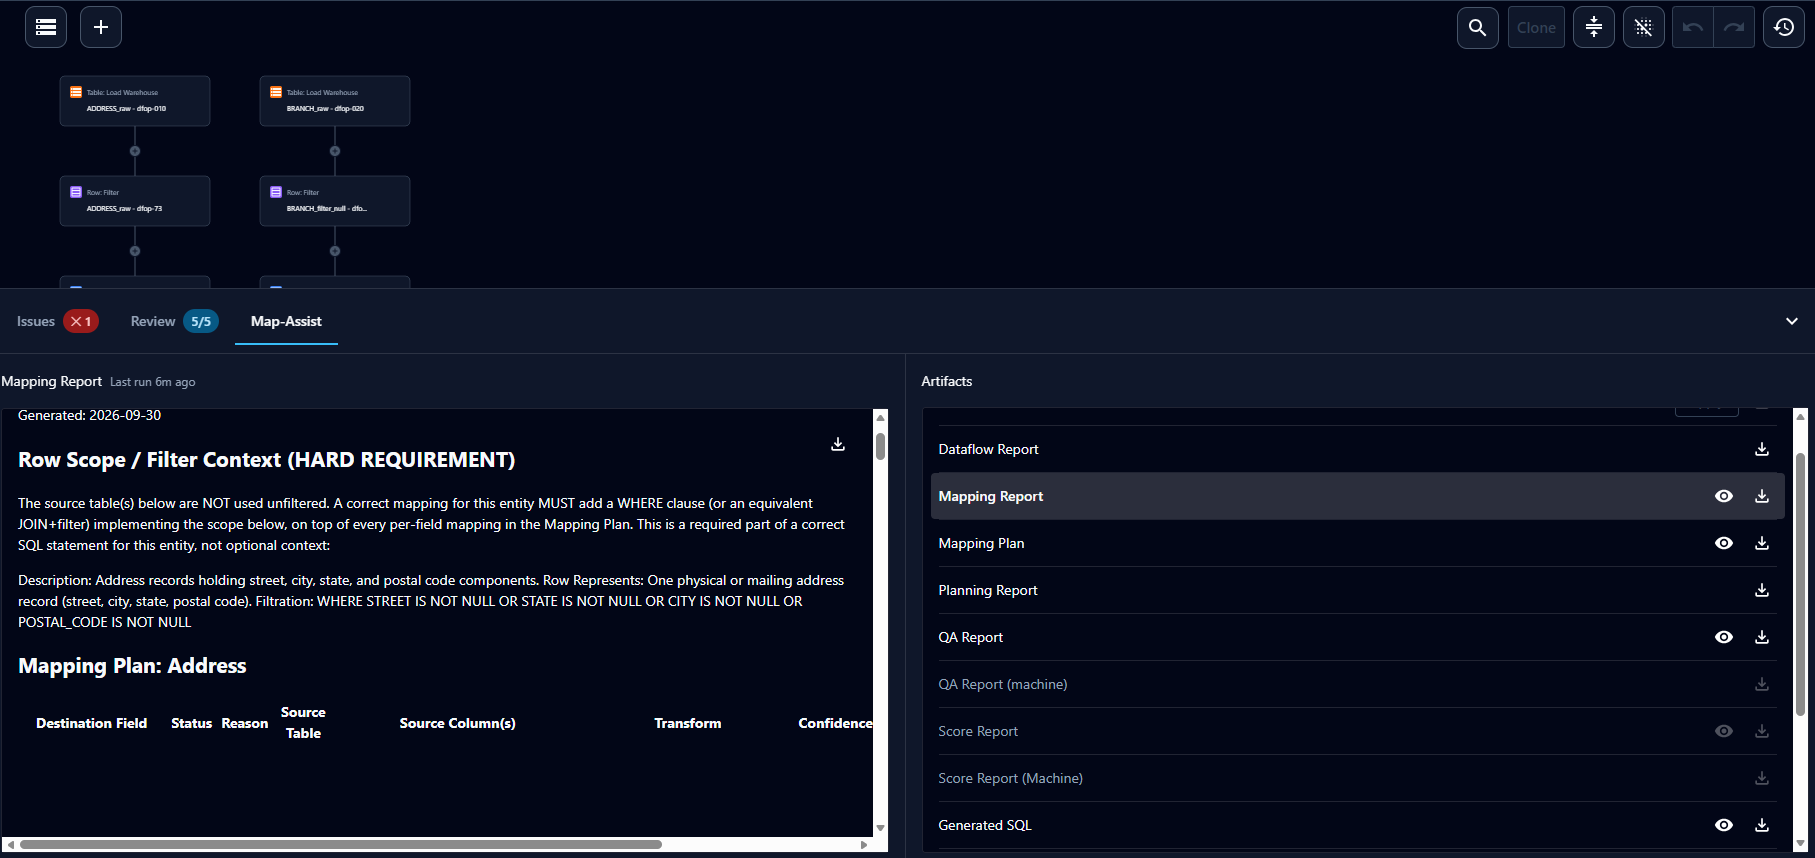Click the vertical compress layout icon
1815x858 pixels.
(x=1594, y=27)
